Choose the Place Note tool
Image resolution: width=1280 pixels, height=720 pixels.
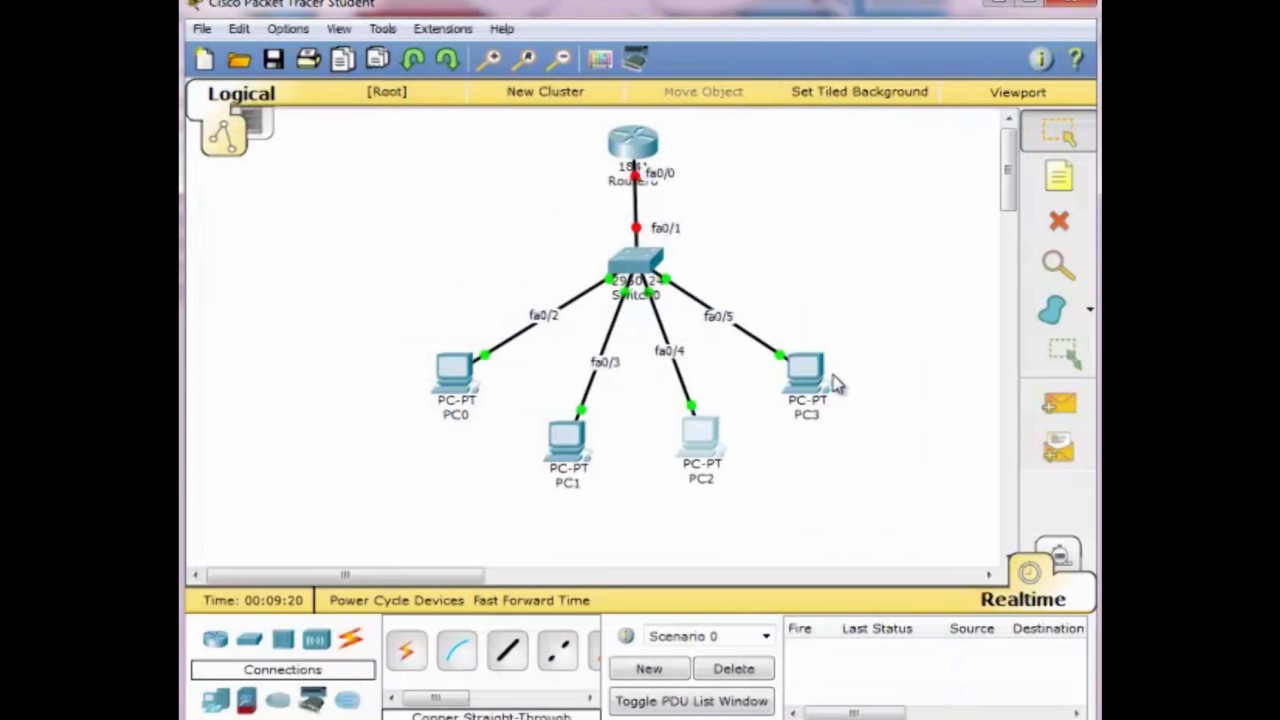click(1059, 177)
